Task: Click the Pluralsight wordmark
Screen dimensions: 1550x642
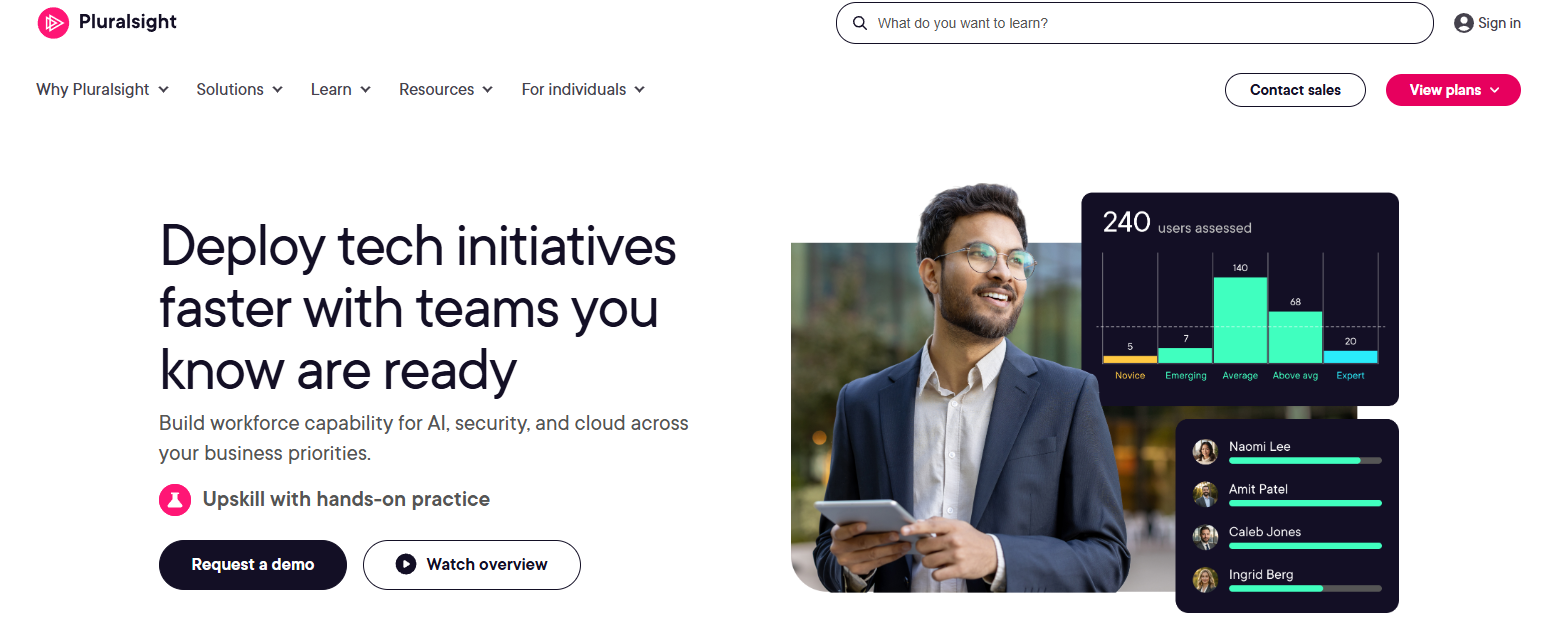Action: (128, 22)
